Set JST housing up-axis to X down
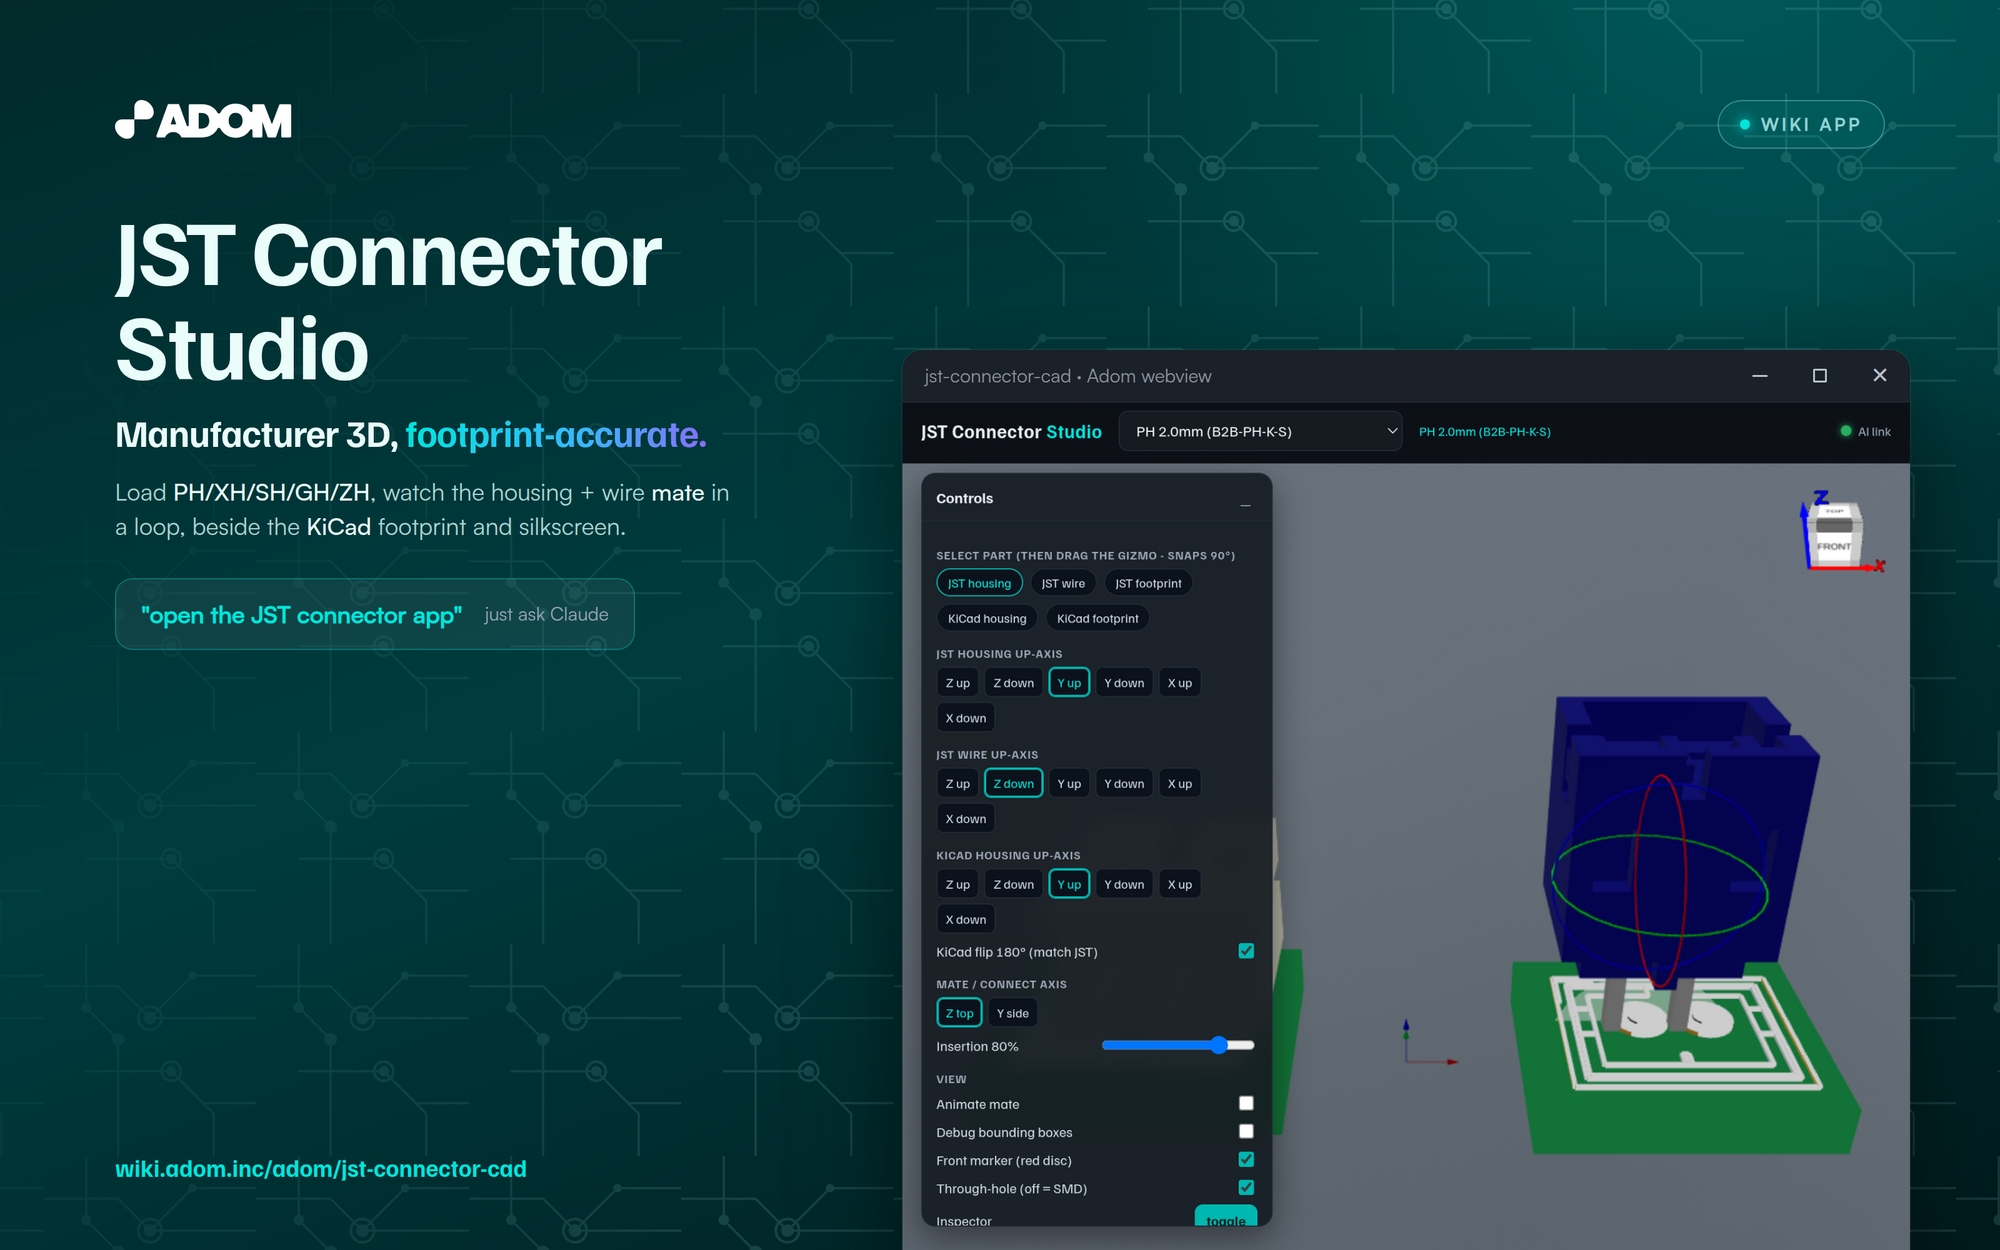2000x1250 pixels. click(x=965, y=718)
